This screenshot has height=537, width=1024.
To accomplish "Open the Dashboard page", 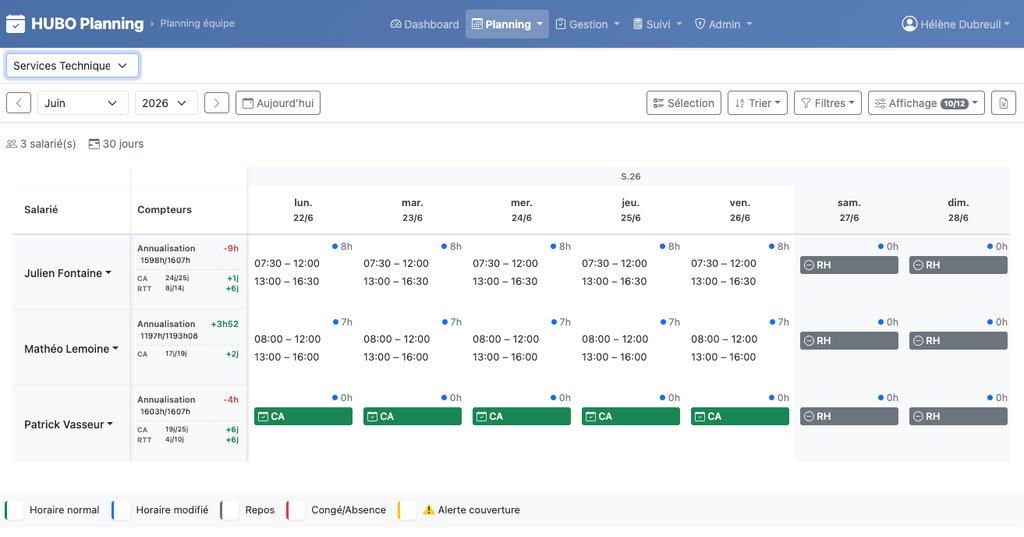I will (x=424, y=24).
